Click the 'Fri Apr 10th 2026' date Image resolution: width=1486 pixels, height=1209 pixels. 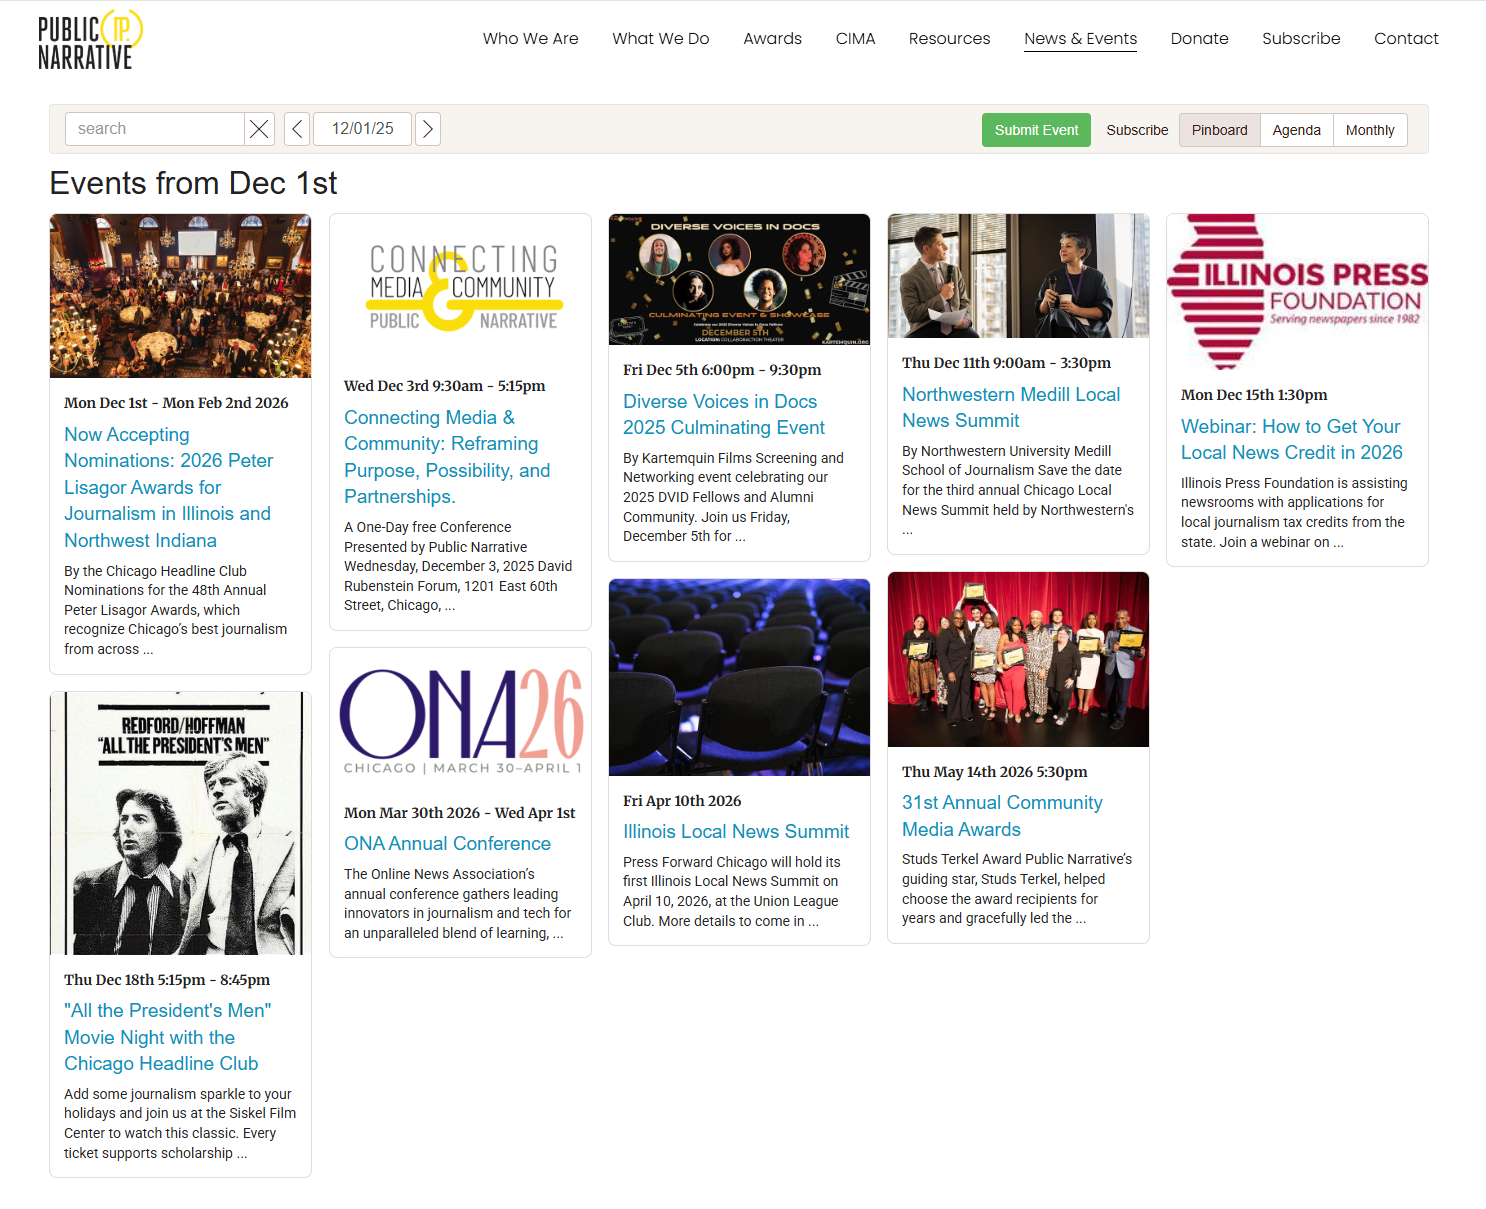pyautogui.click(x=682, y=801)
